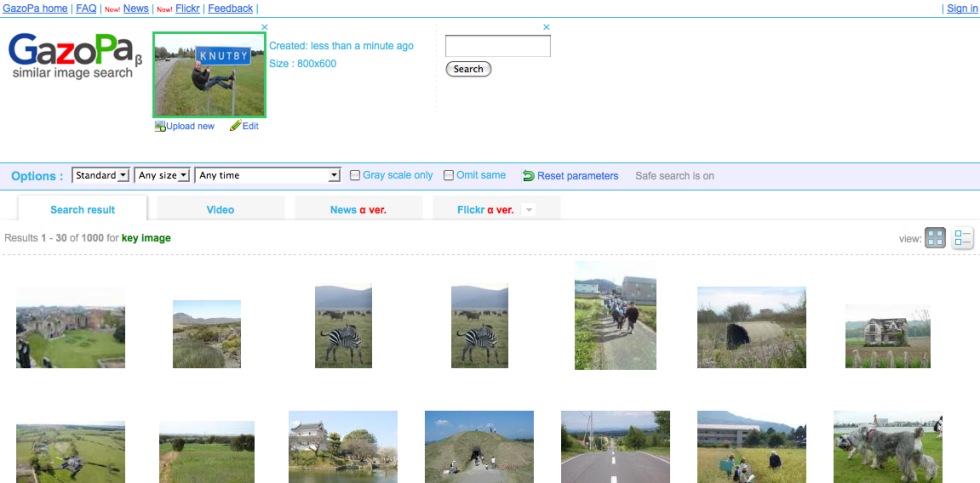980x483 pixels.
Task: Enable Gray scale only checkbox
Action: point(355,176)
